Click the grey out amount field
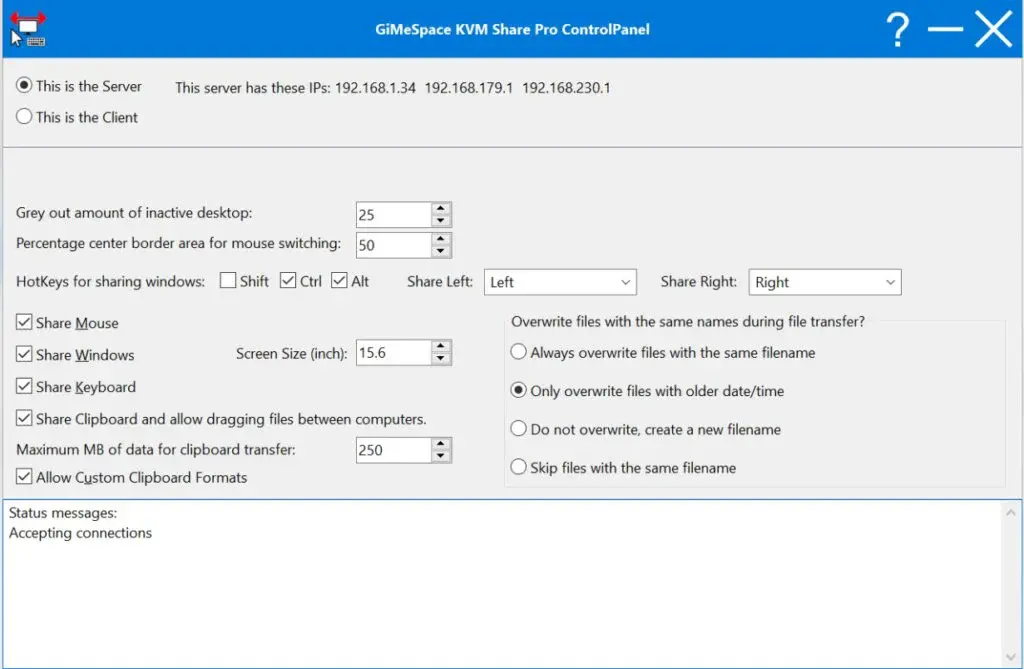 tap(393, 215)
